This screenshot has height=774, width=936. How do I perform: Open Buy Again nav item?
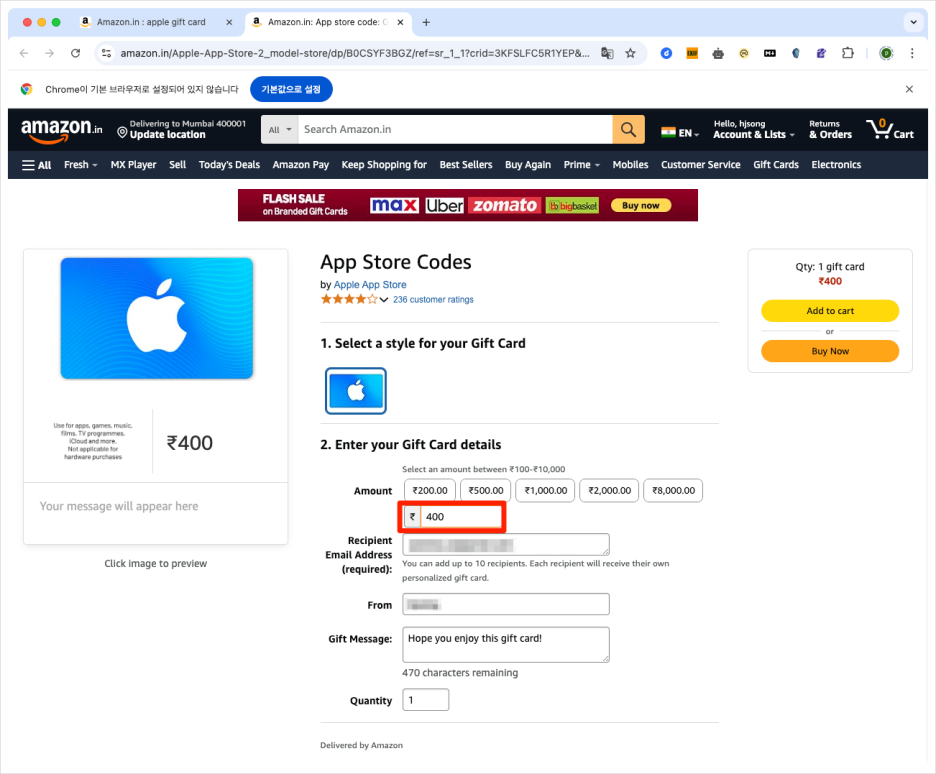(x=528, y=165)
